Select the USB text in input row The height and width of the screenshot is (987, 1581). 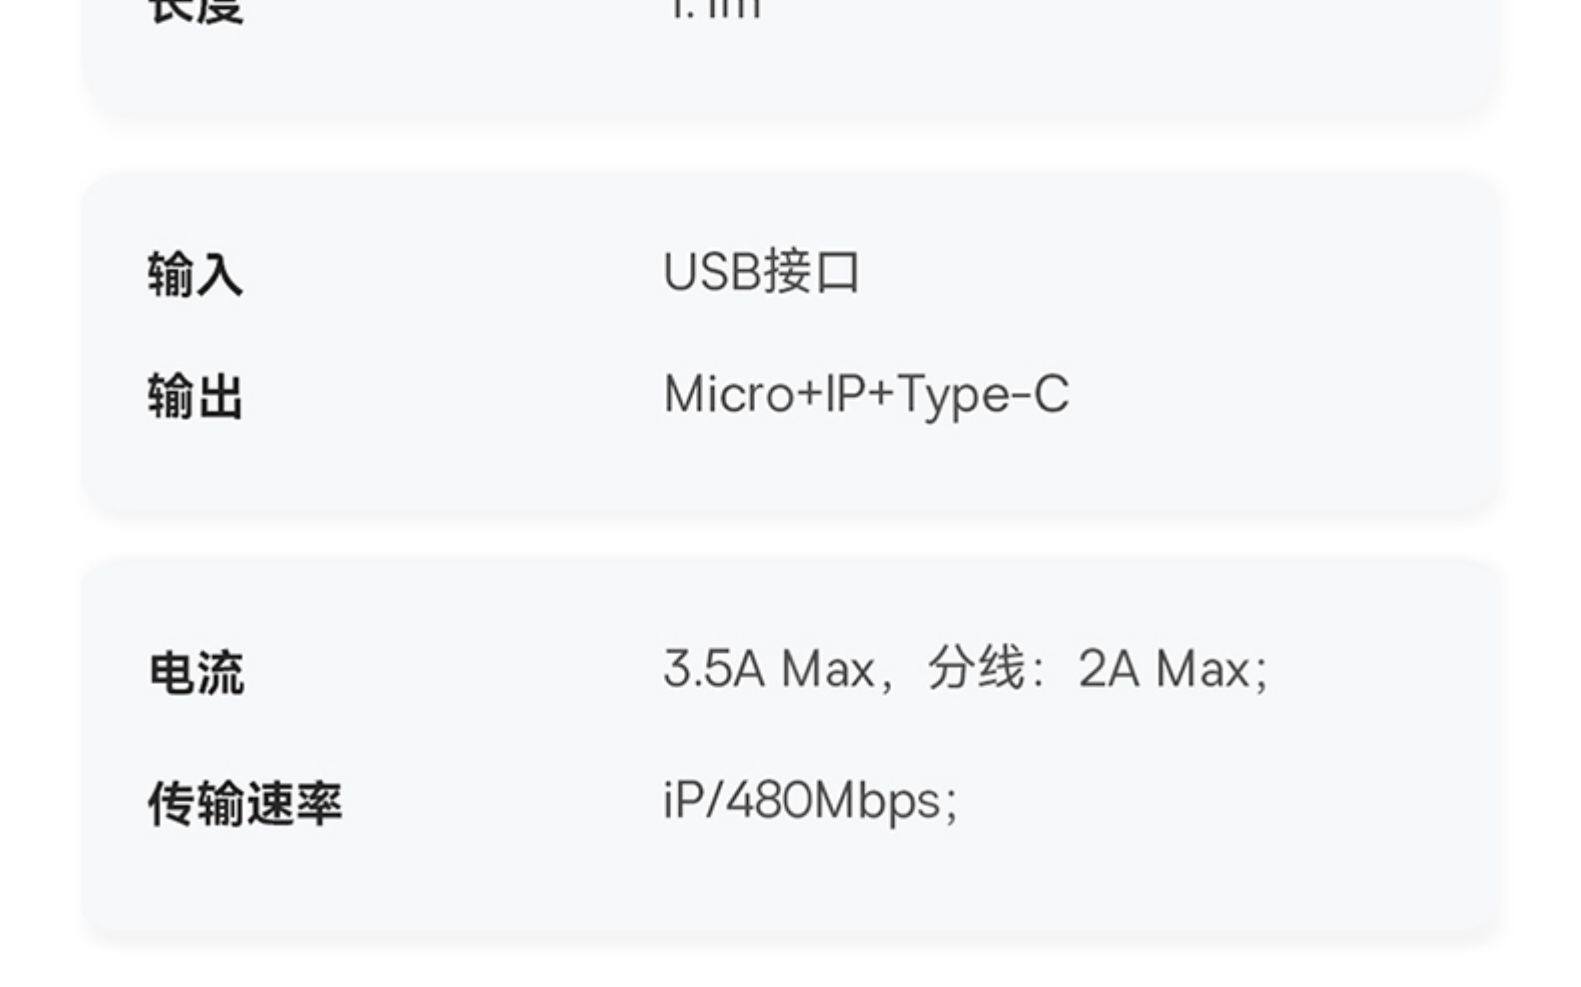click(x=712, y=272)
